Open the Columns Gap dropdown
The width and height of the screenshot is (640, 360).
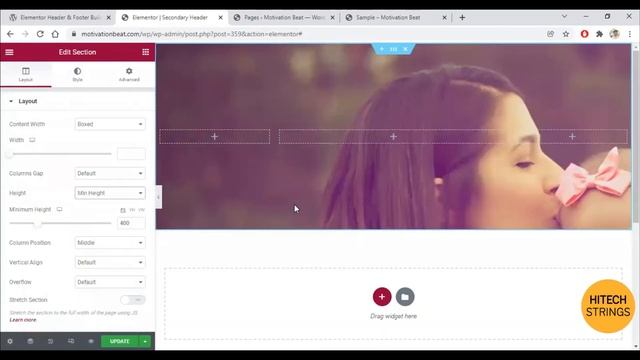pyautogui.click(x=110, y=173)
